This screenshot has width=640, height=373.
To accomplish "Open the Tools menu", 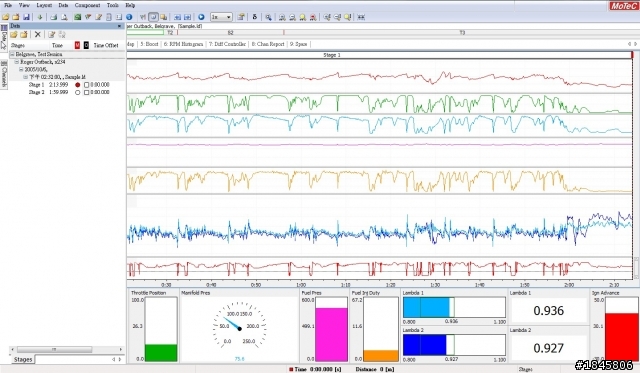I will pos(112,5).
